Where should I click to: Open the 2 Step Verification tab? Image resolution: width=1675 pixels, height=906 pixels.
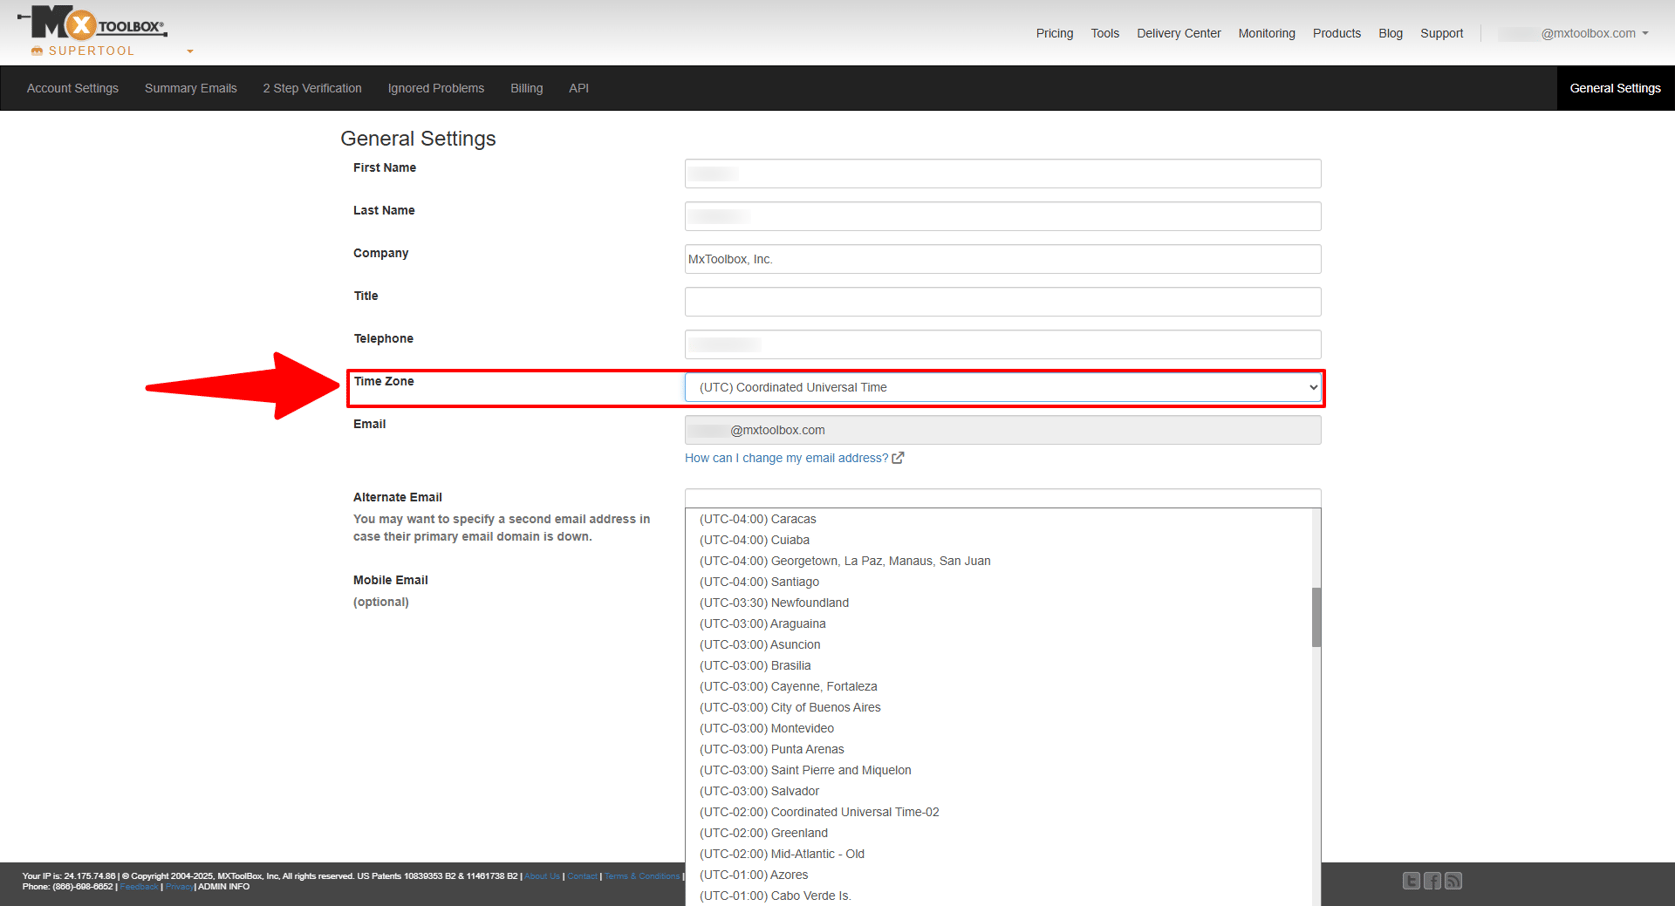[312, 88]
